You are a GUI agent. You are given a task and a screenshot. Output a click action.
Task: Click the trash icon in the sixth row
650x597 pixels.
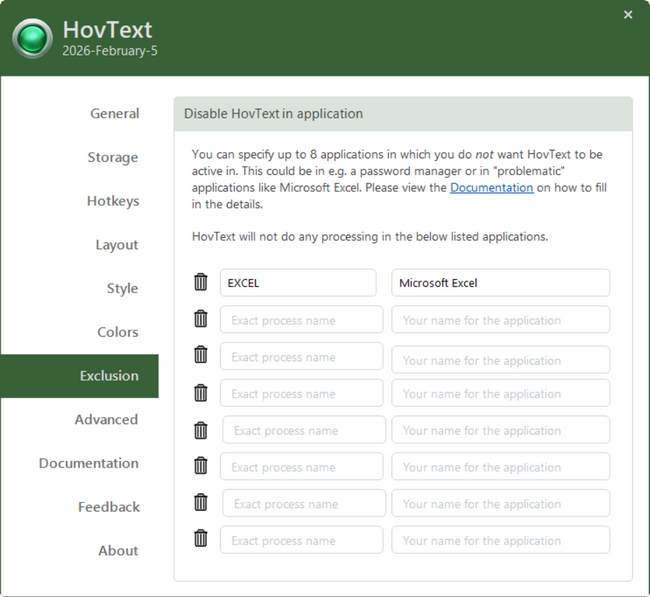(x=200, y=466)
